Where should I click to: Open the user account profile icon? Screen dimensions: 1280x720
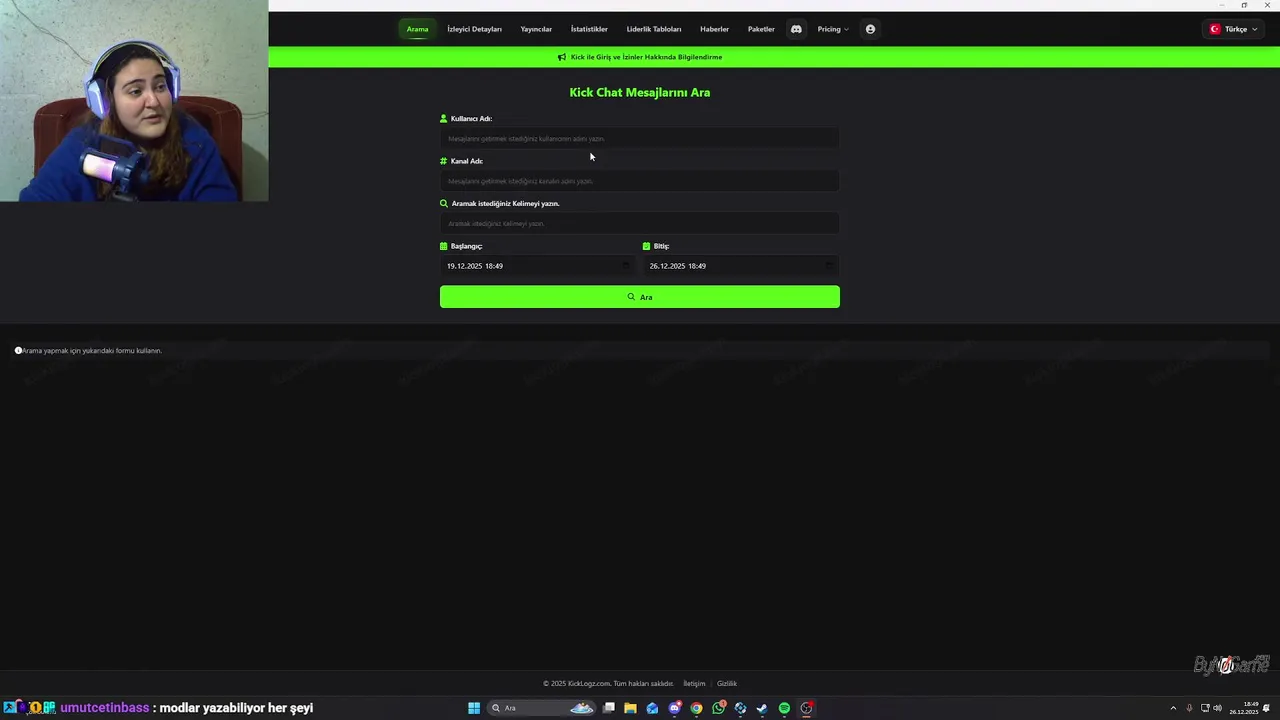coord(870,29)
